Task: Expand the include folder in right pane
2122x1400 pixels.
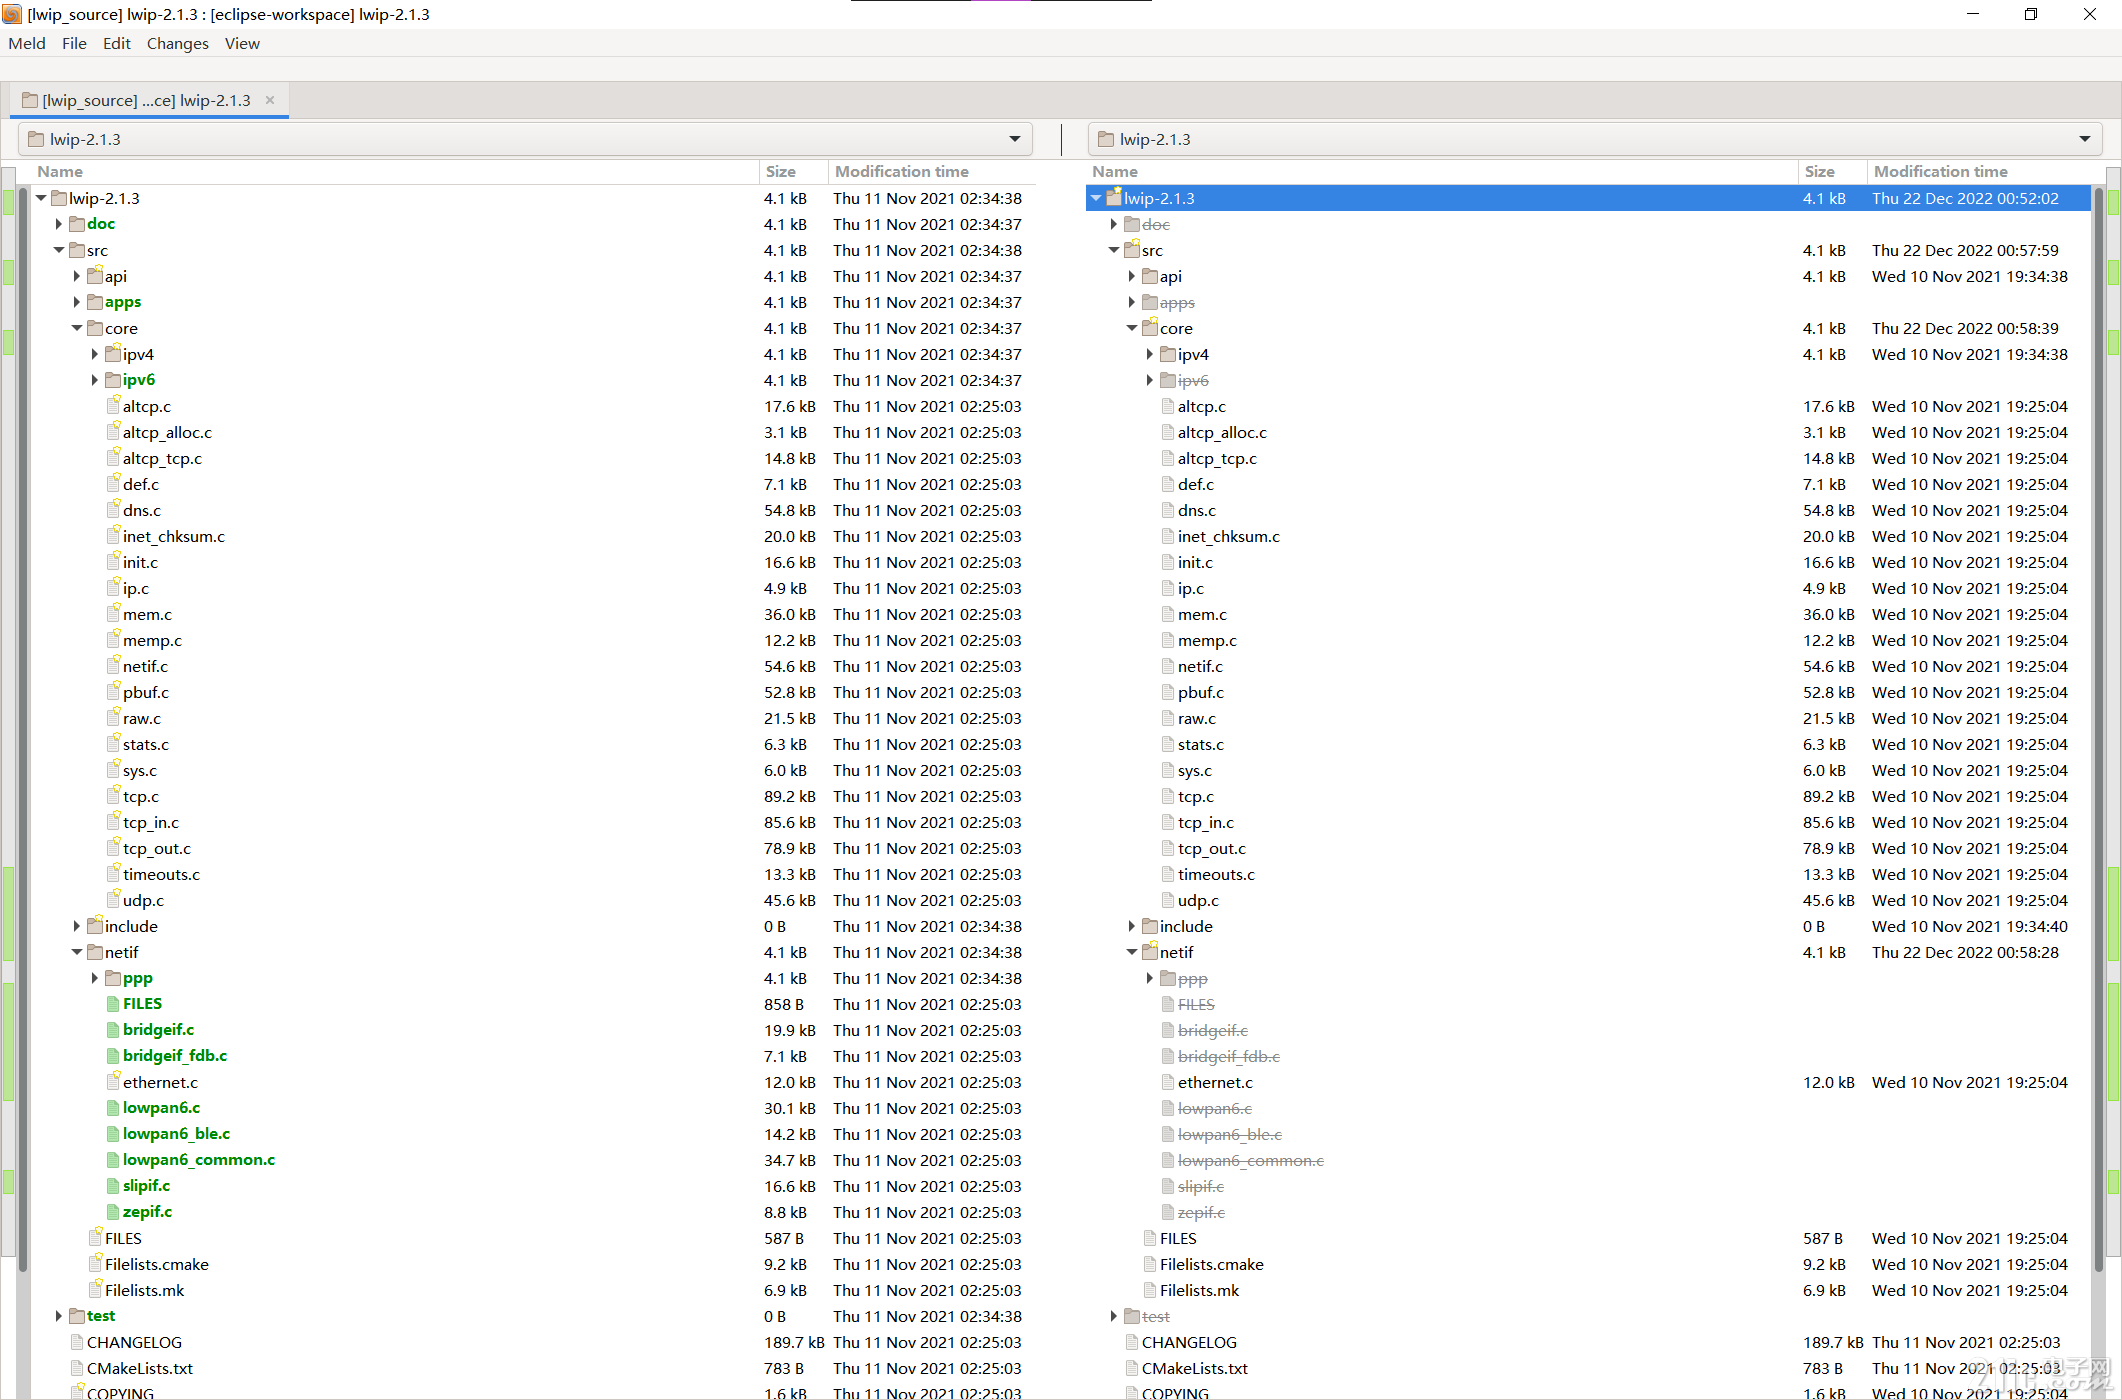Action: click(1132, 926)
